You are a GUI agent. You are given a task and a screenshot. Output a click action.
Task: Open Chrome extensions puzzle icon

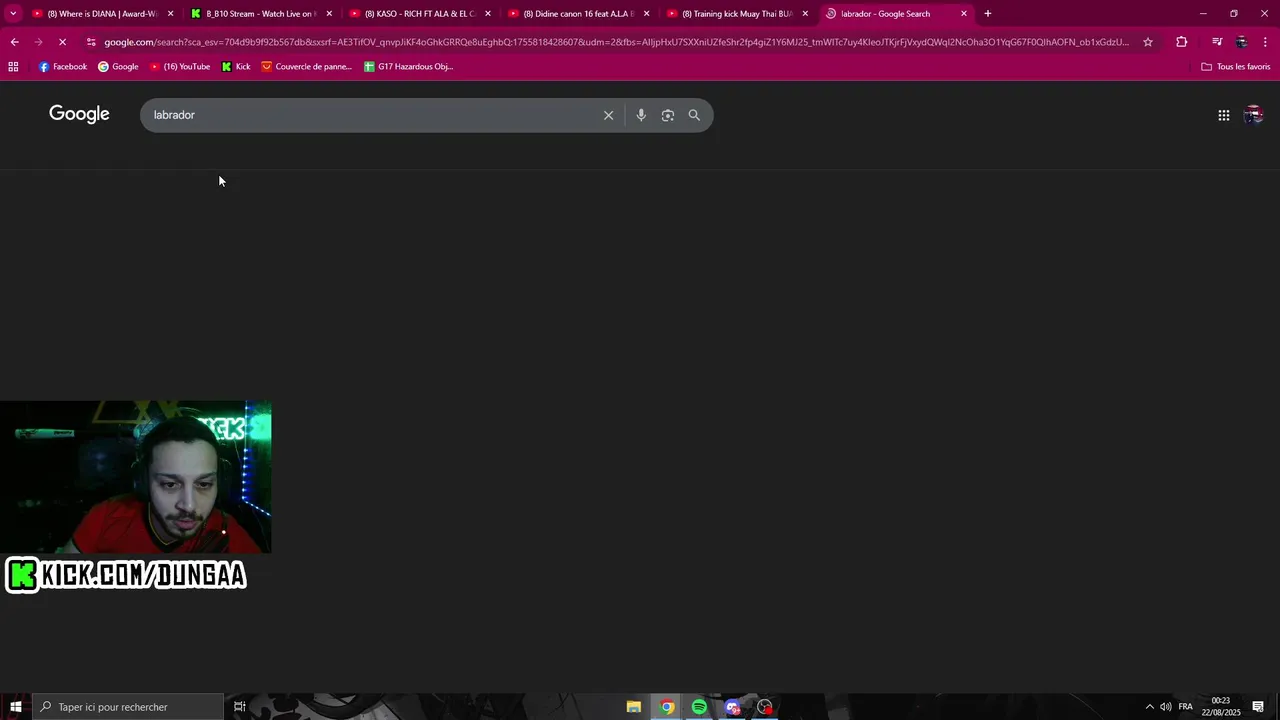click(1182, 42)
